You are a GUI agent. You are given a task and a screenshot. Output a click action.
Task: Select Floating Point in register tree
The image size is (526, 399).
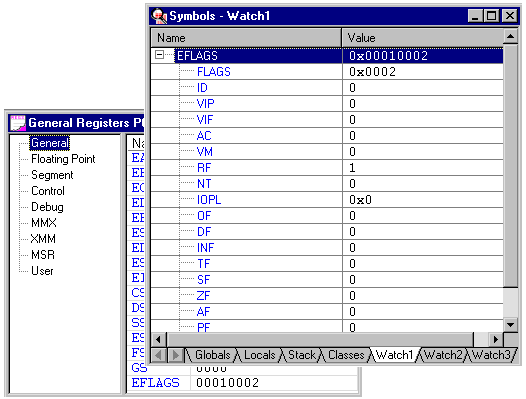coord(63,159)
